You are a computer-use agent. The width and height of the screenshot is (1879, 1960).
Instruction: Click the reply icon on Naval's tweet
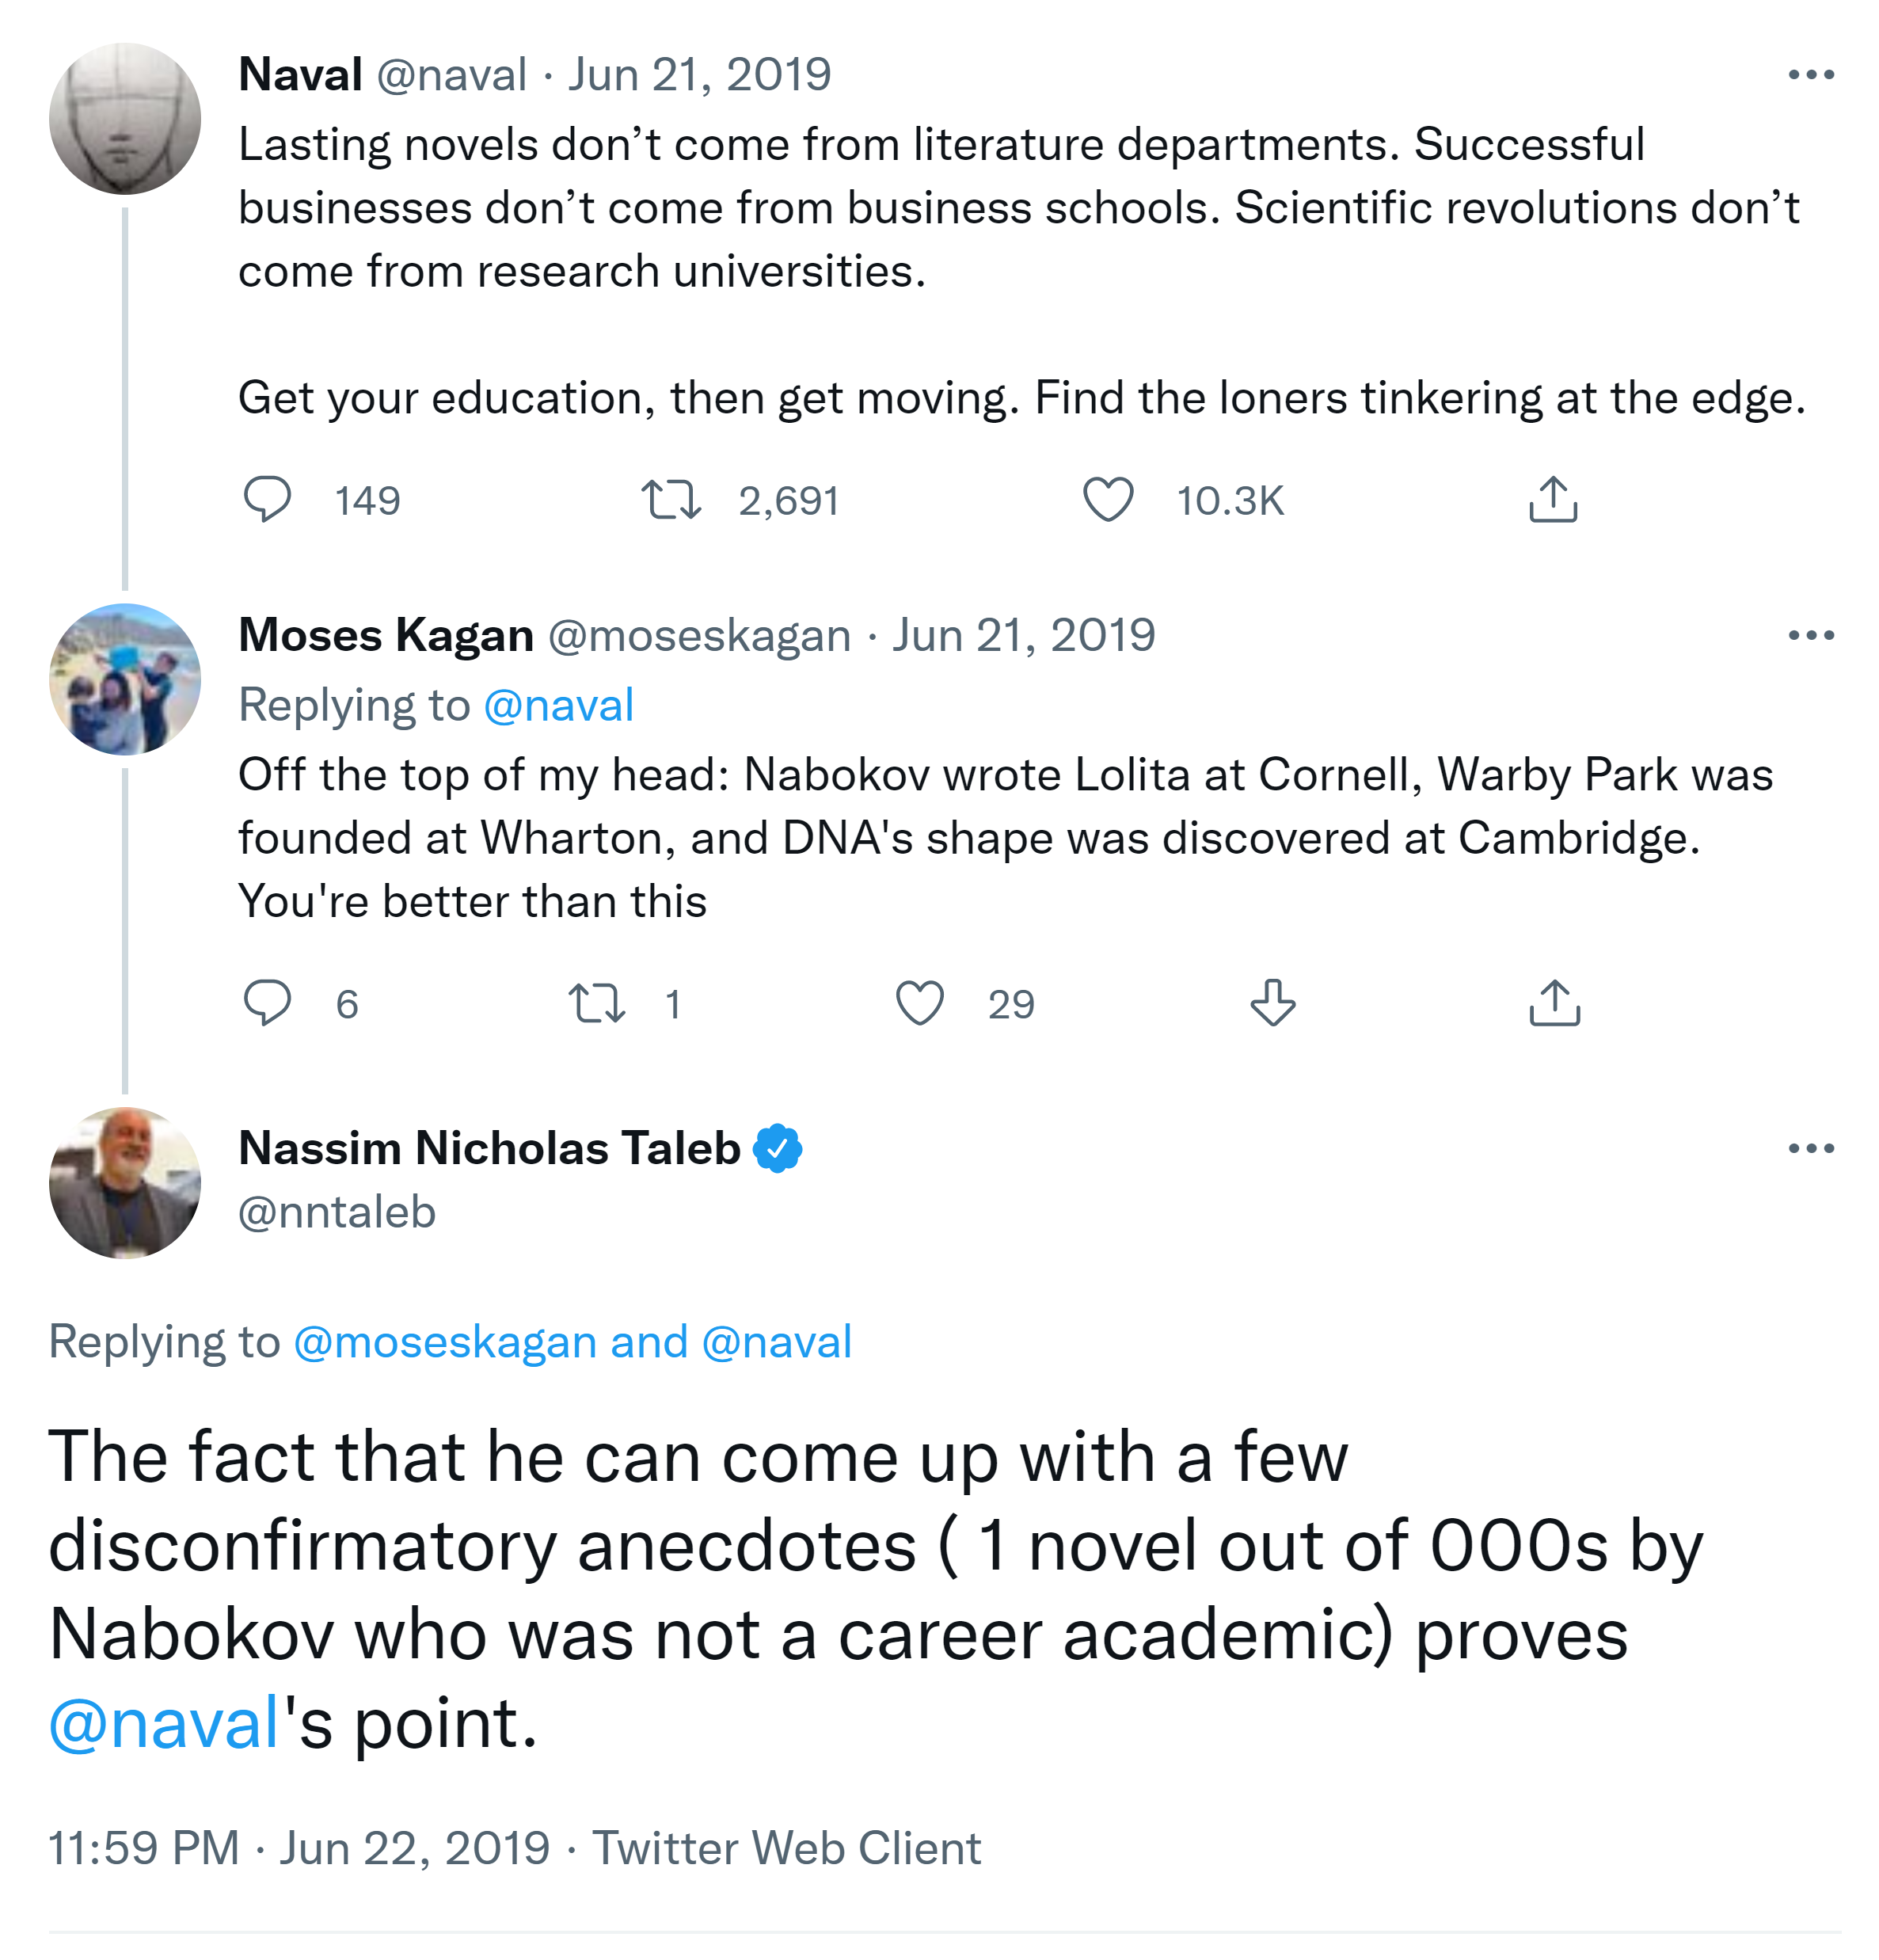coord(267,499)
